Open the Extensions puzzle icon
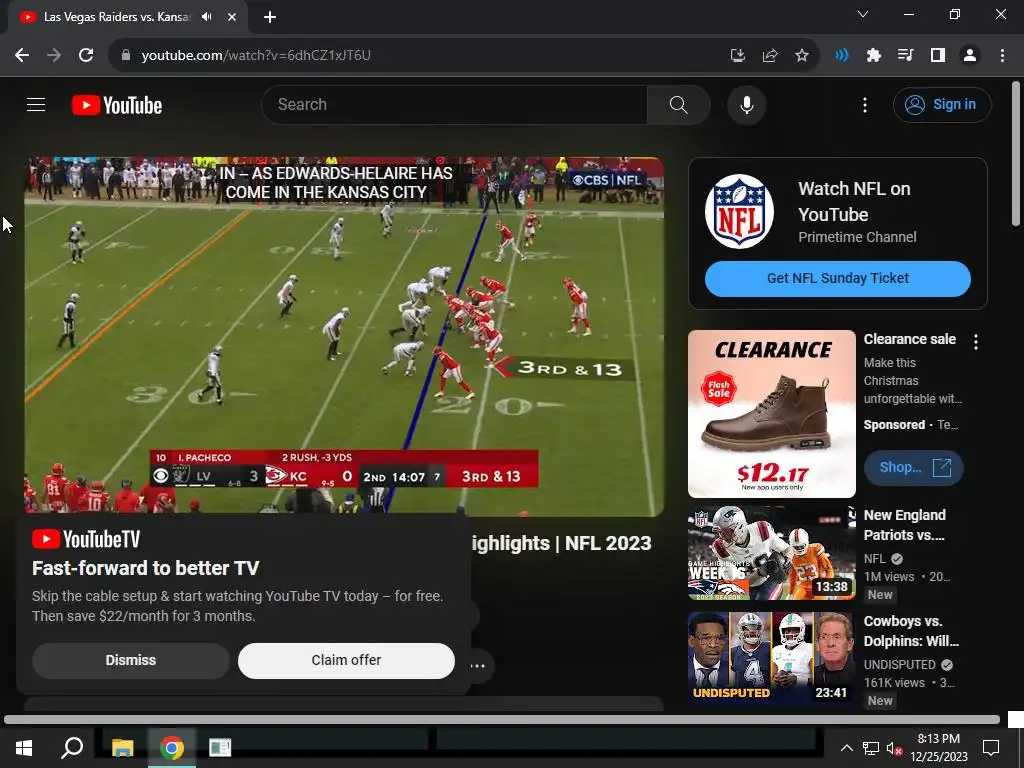This screenshot has height=768, width=1024. point(873,56)
